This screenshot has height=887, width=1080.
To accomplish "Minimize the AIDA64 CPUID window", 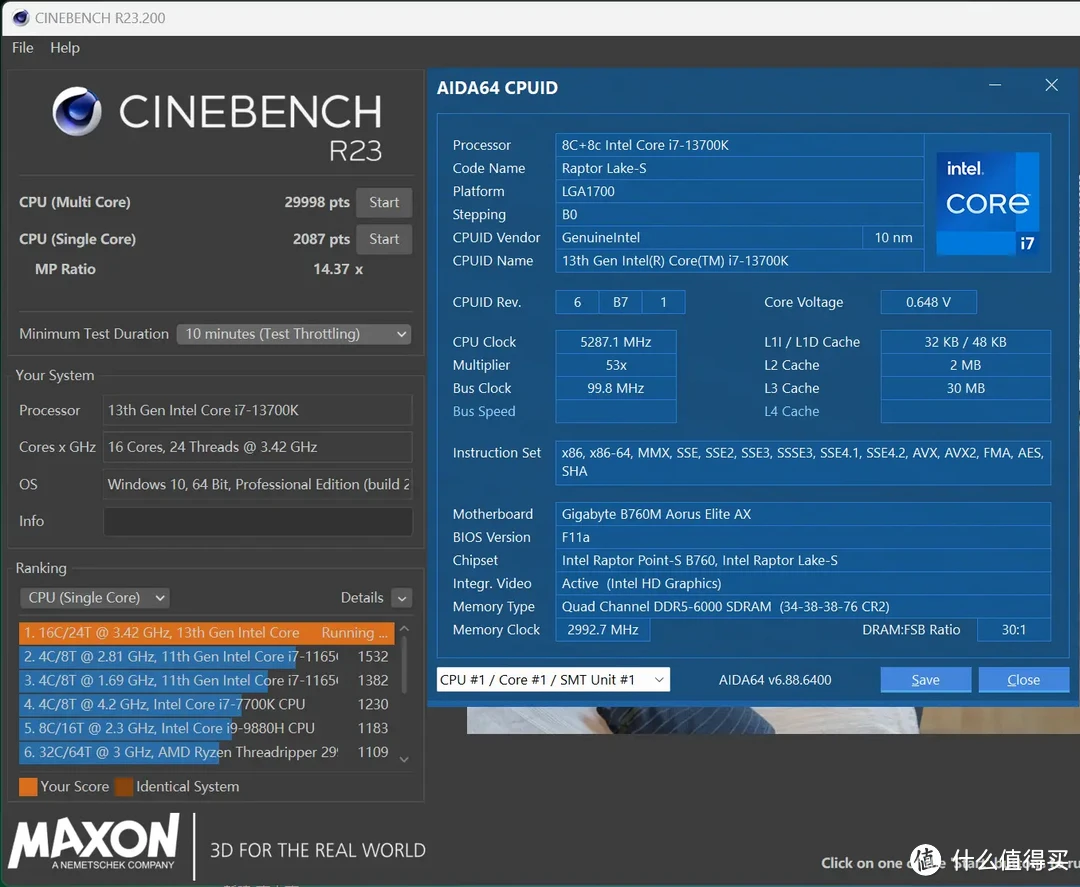I will [x=995, y=85].
